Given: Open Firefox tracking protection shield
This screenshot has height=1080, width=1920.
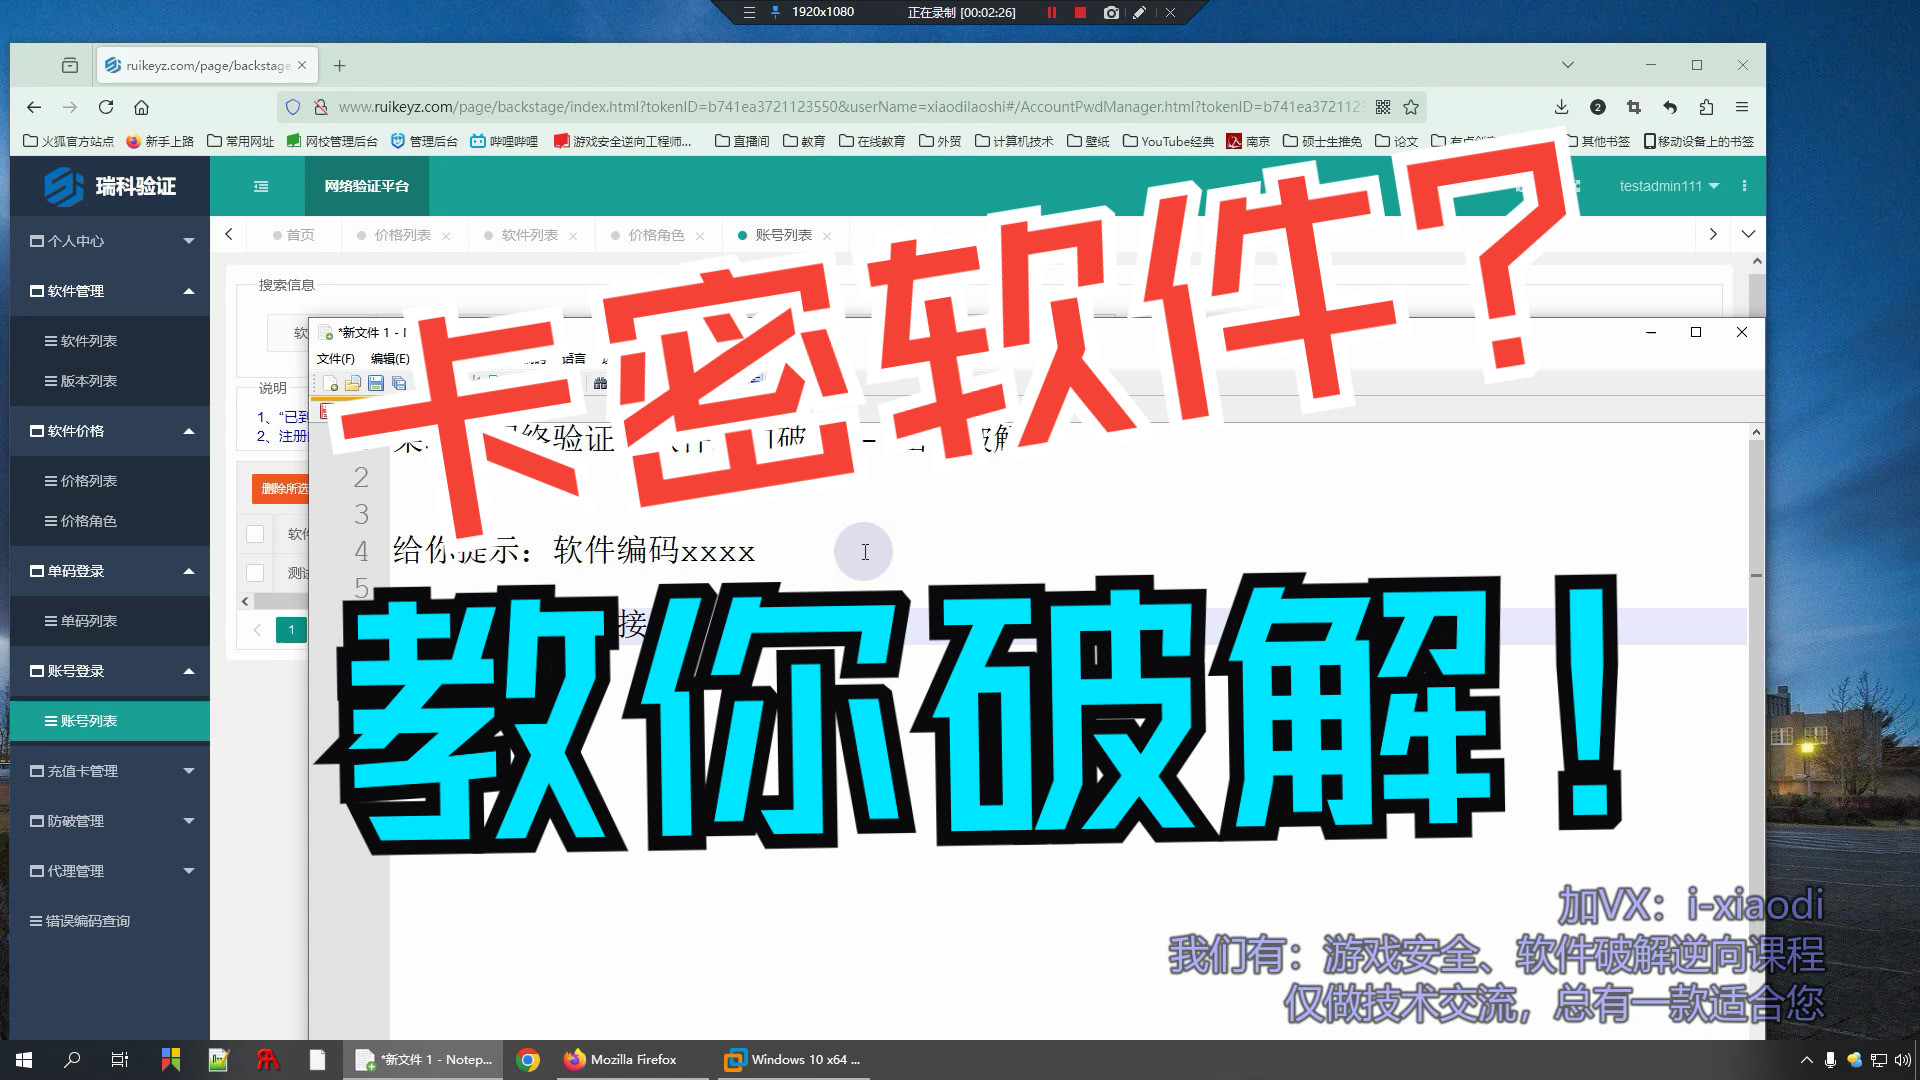Looking at the screenshot, I should (x=292, y=107).
